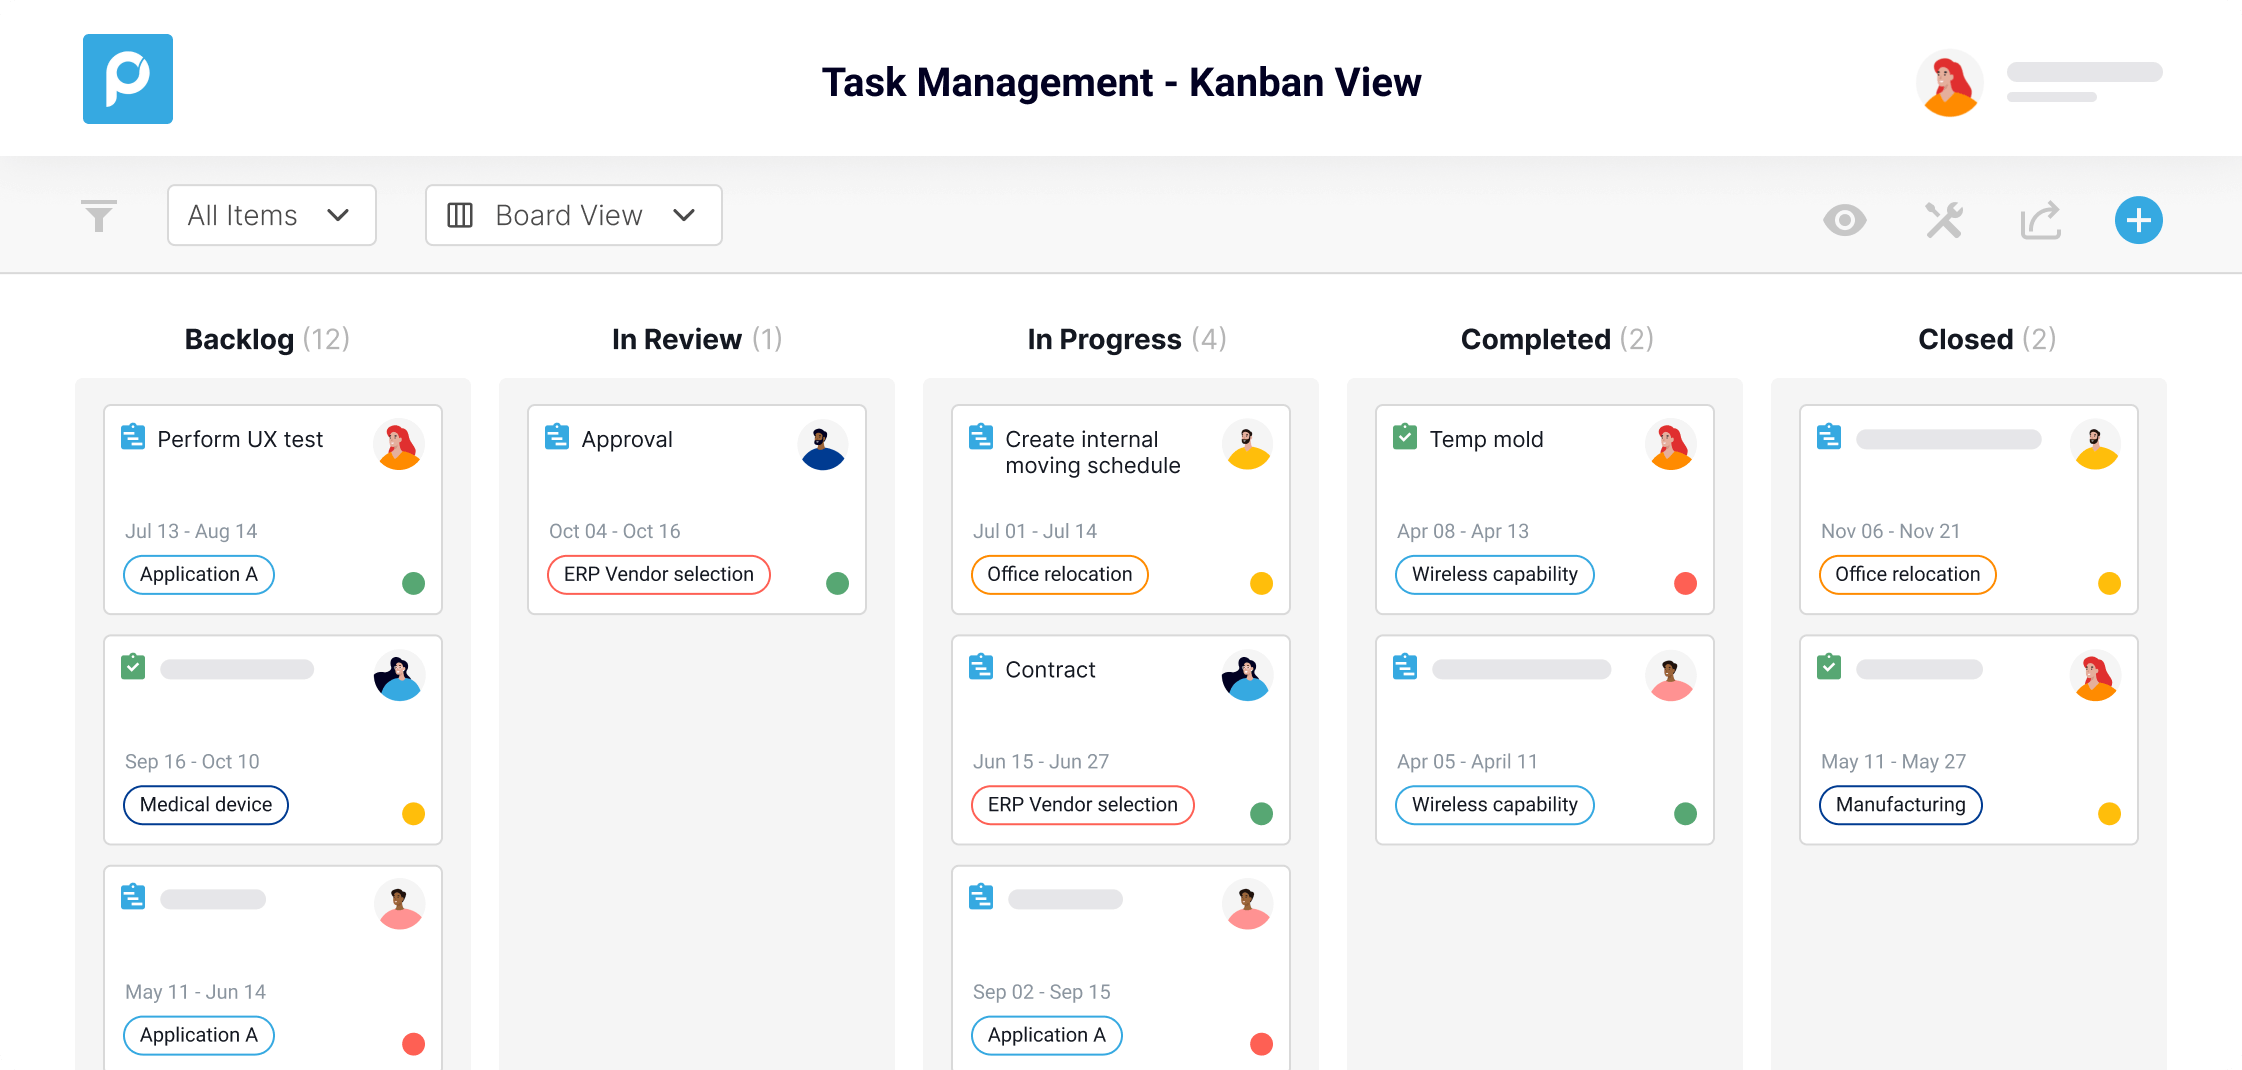Click task icon on May 11 - Jun 14 card

click(x=133, y=897)
